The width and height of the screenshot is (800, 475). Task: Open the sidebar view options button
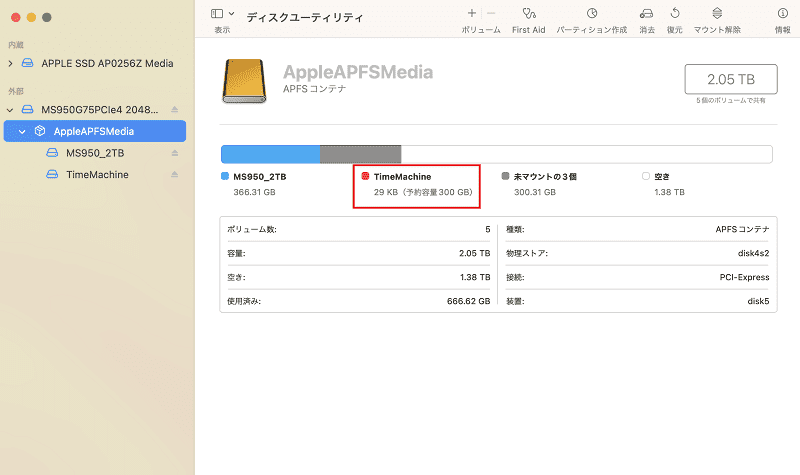click(217, 14)
